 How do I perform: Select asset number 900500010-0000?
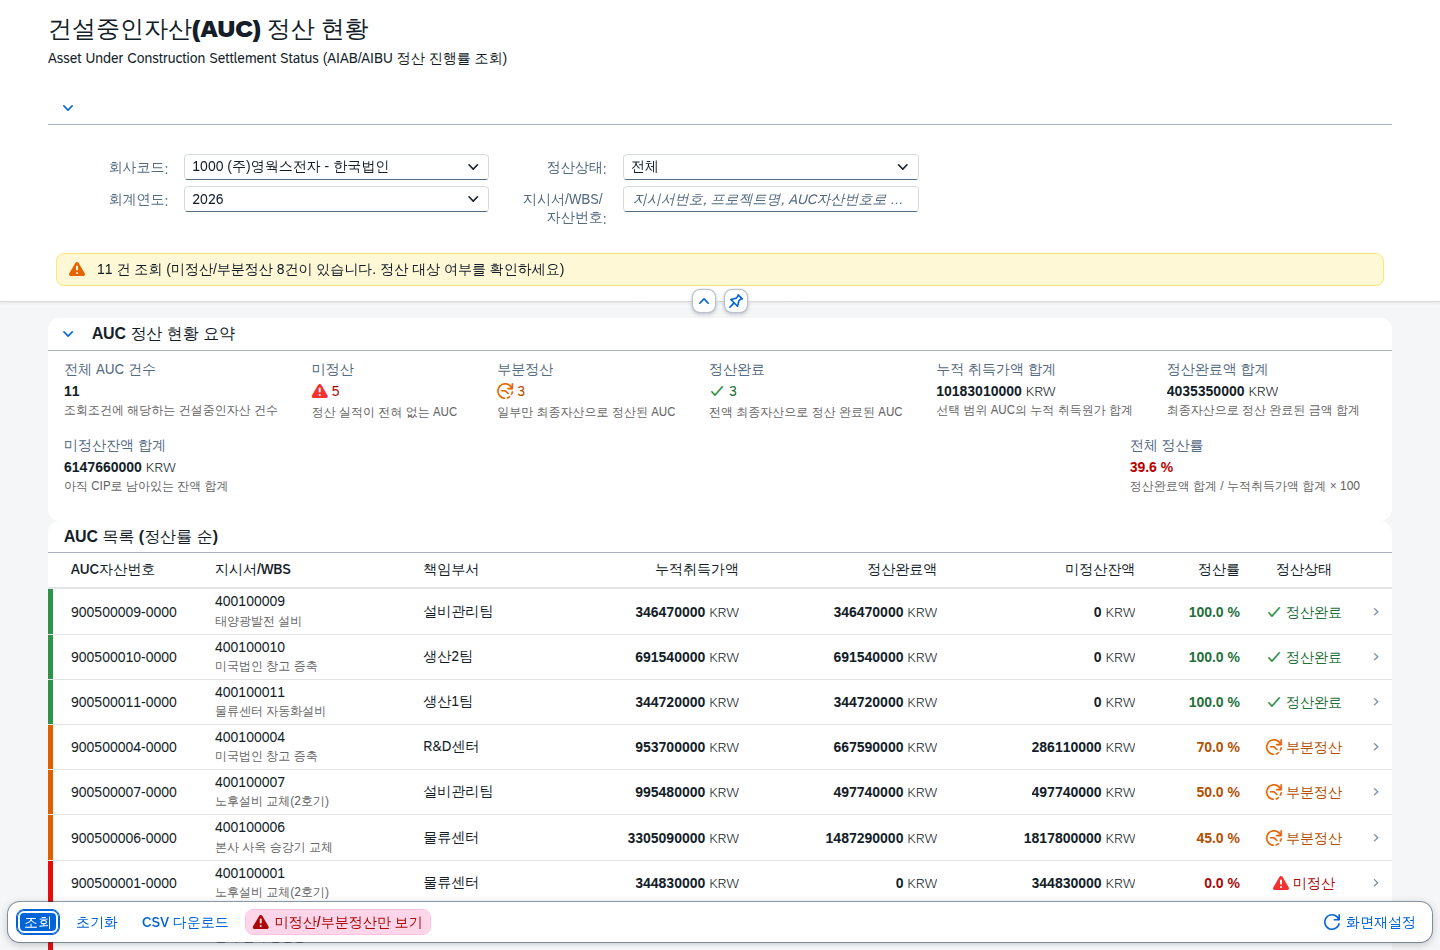point(124,657)
